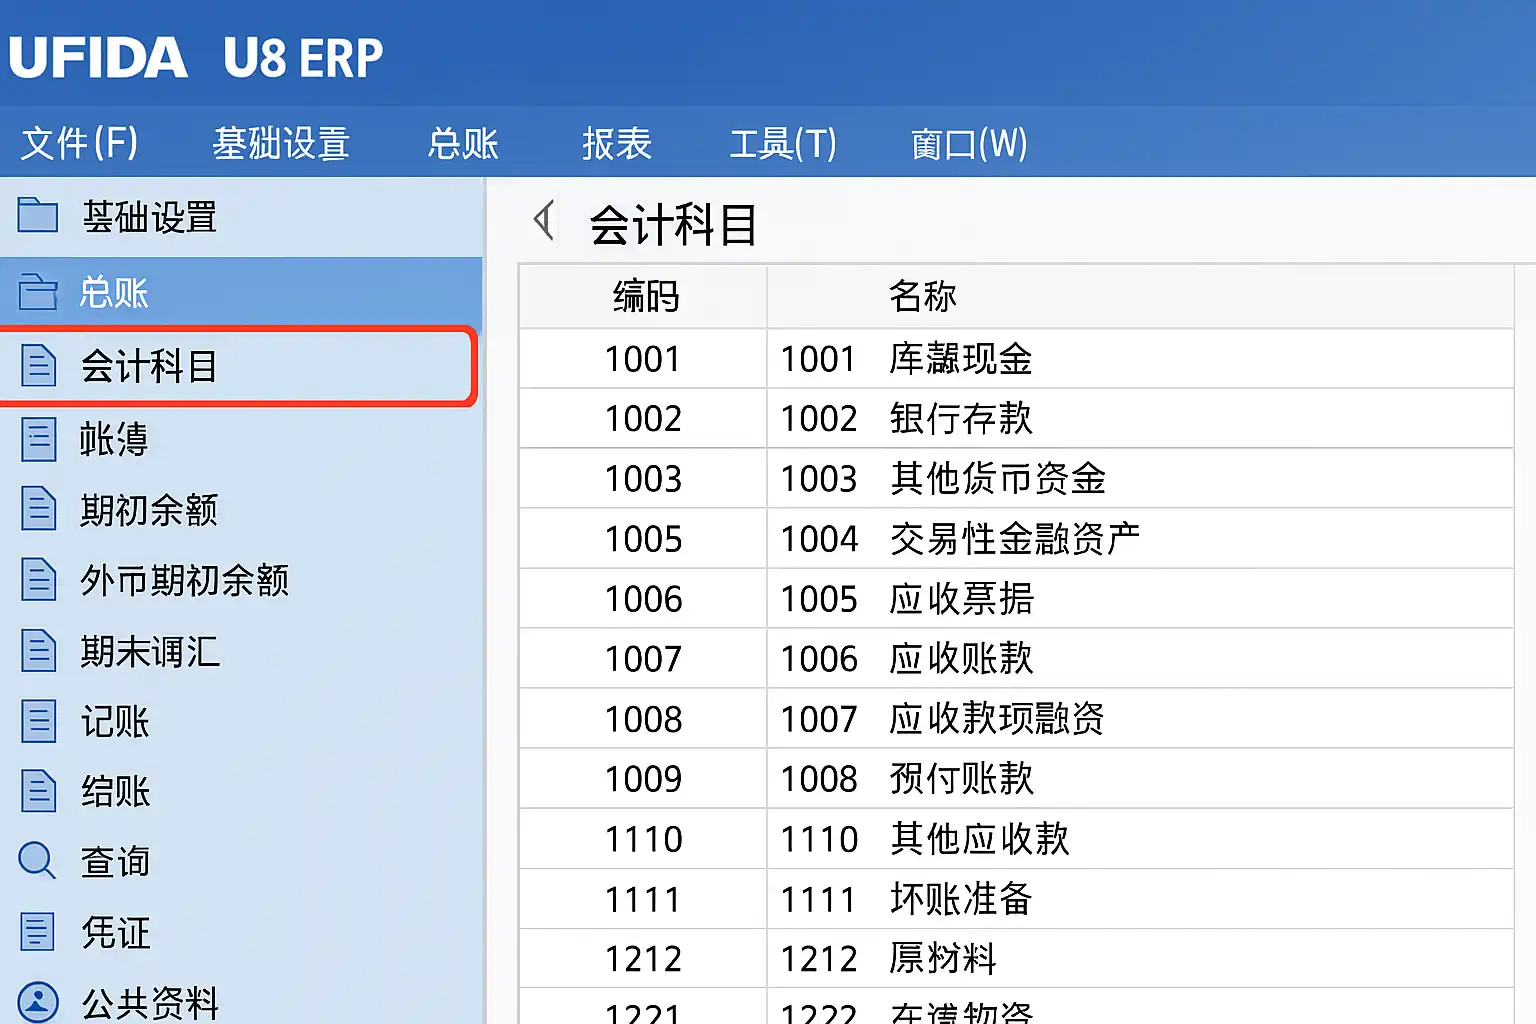Click the 查询 magnifier icon

(x=38, y=861)
